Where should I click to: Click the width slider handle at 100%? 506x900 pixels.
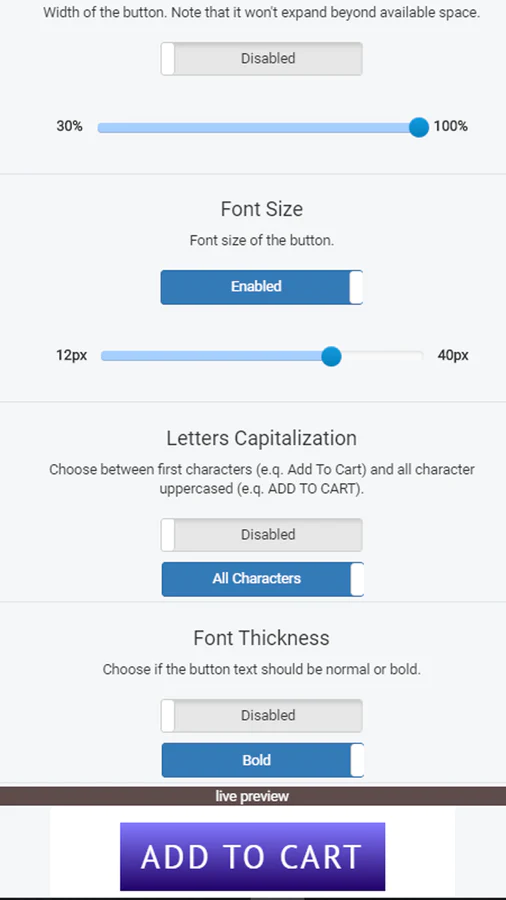click(x=419, y=127)
